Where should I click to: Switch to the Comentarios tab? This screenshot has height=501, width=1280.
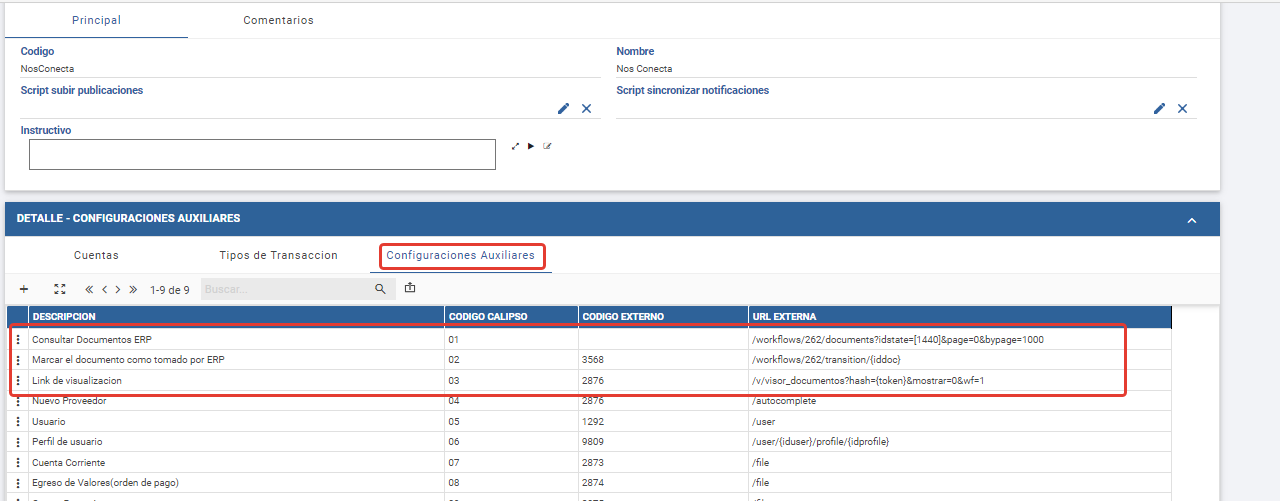[278, 20]
